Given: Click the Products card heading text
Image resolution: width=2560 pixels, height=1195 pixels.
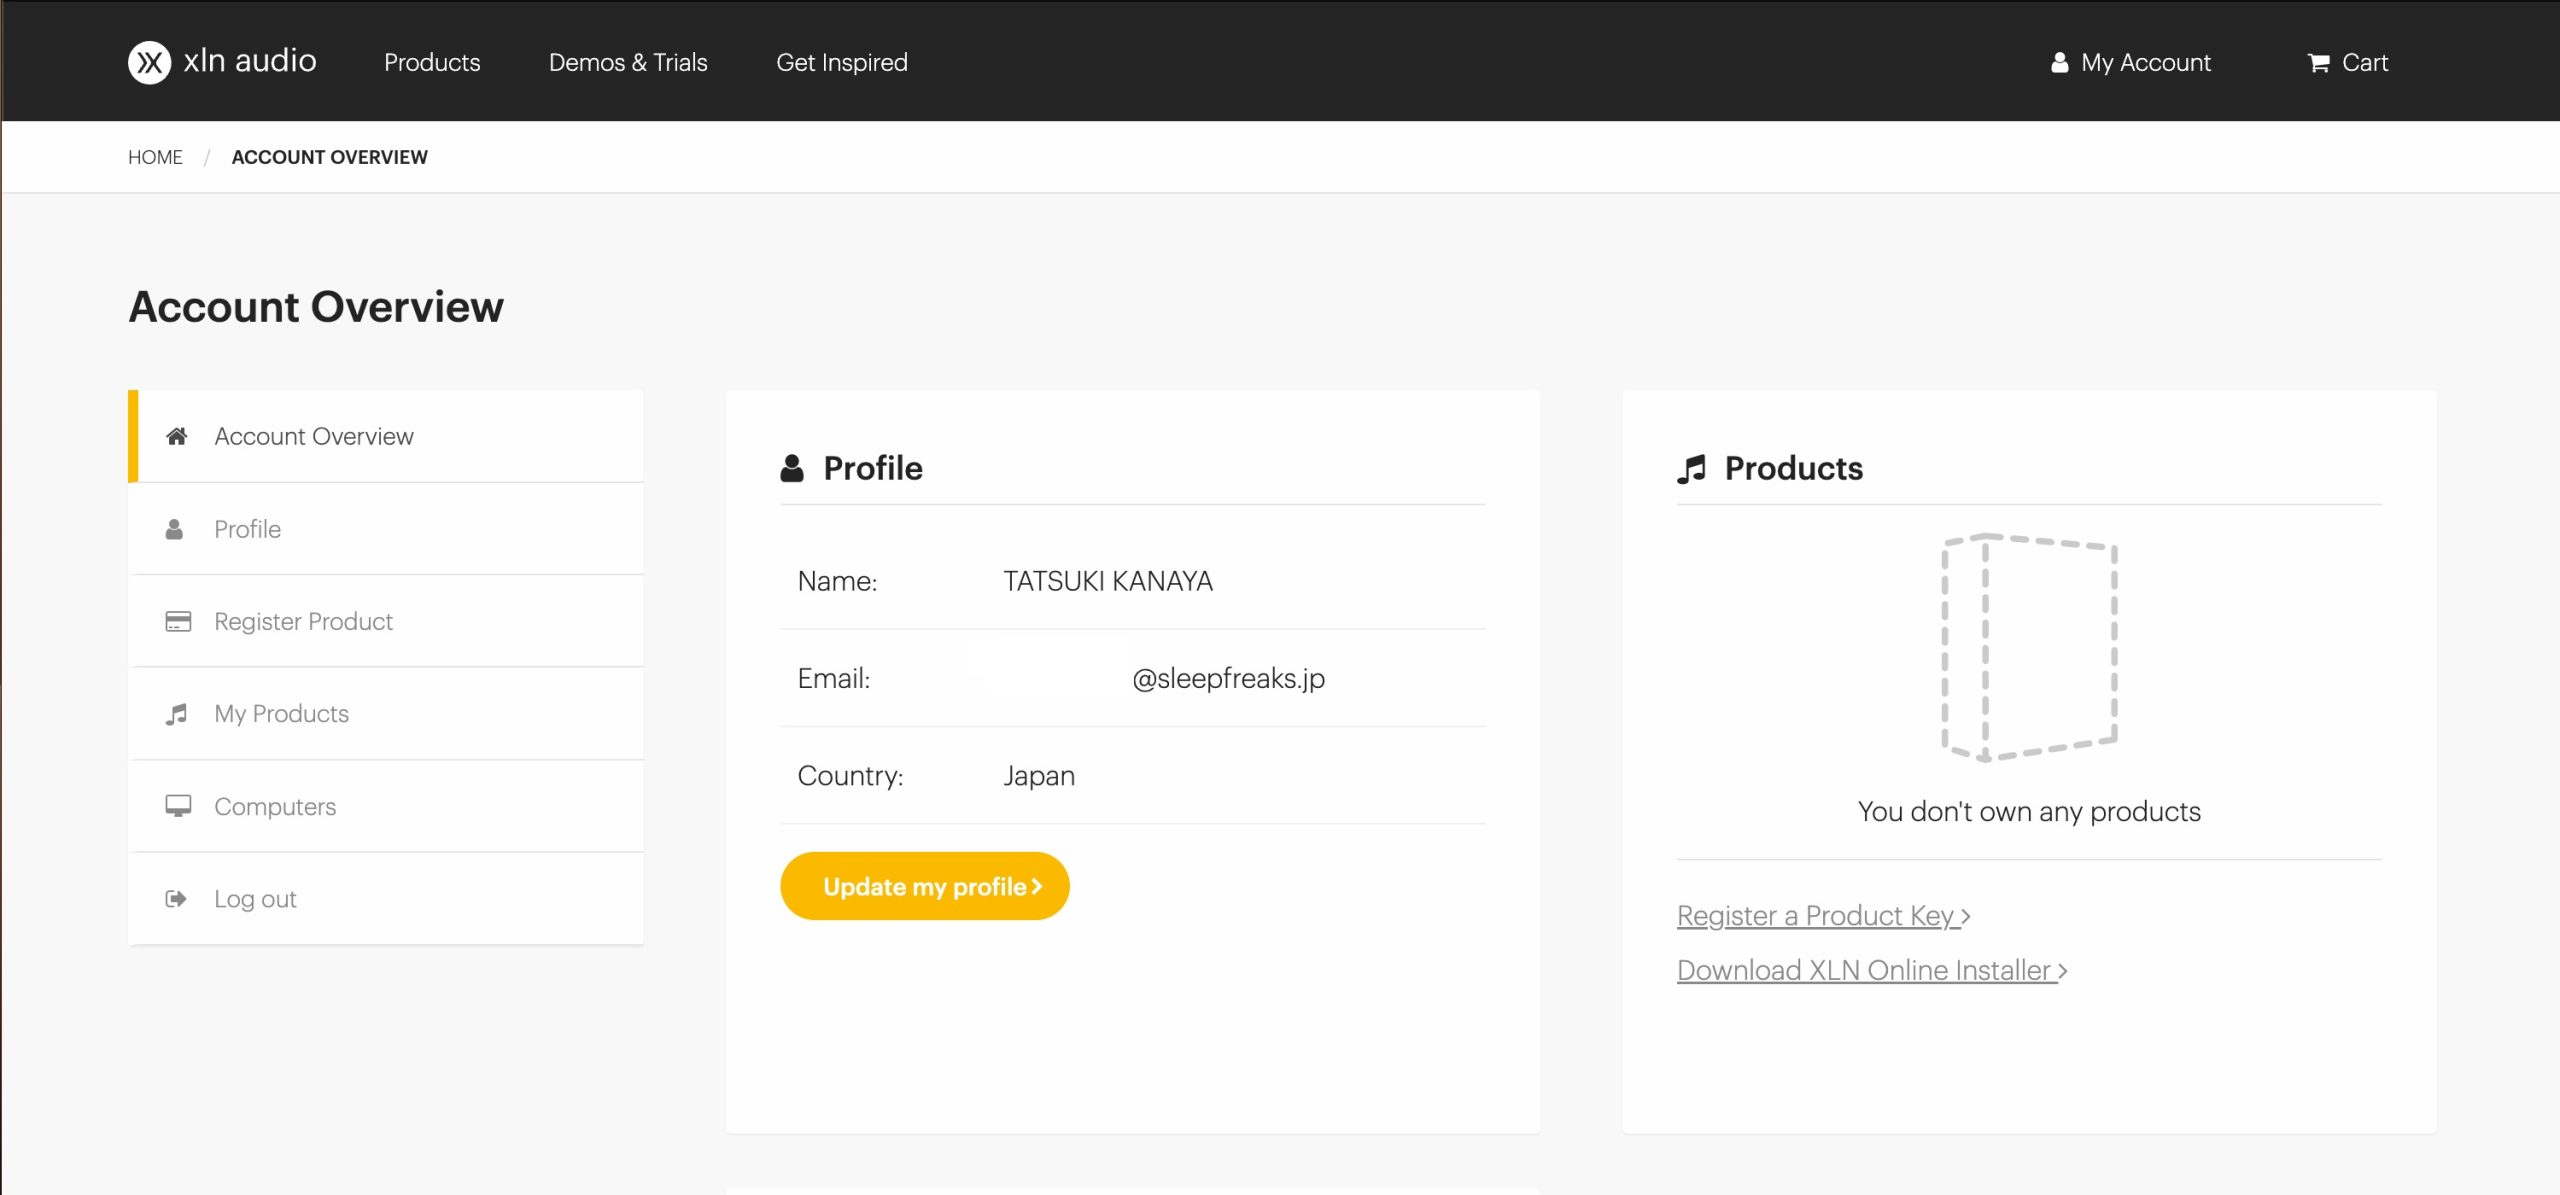Looking at the screenshot, I should [1794, 468].
